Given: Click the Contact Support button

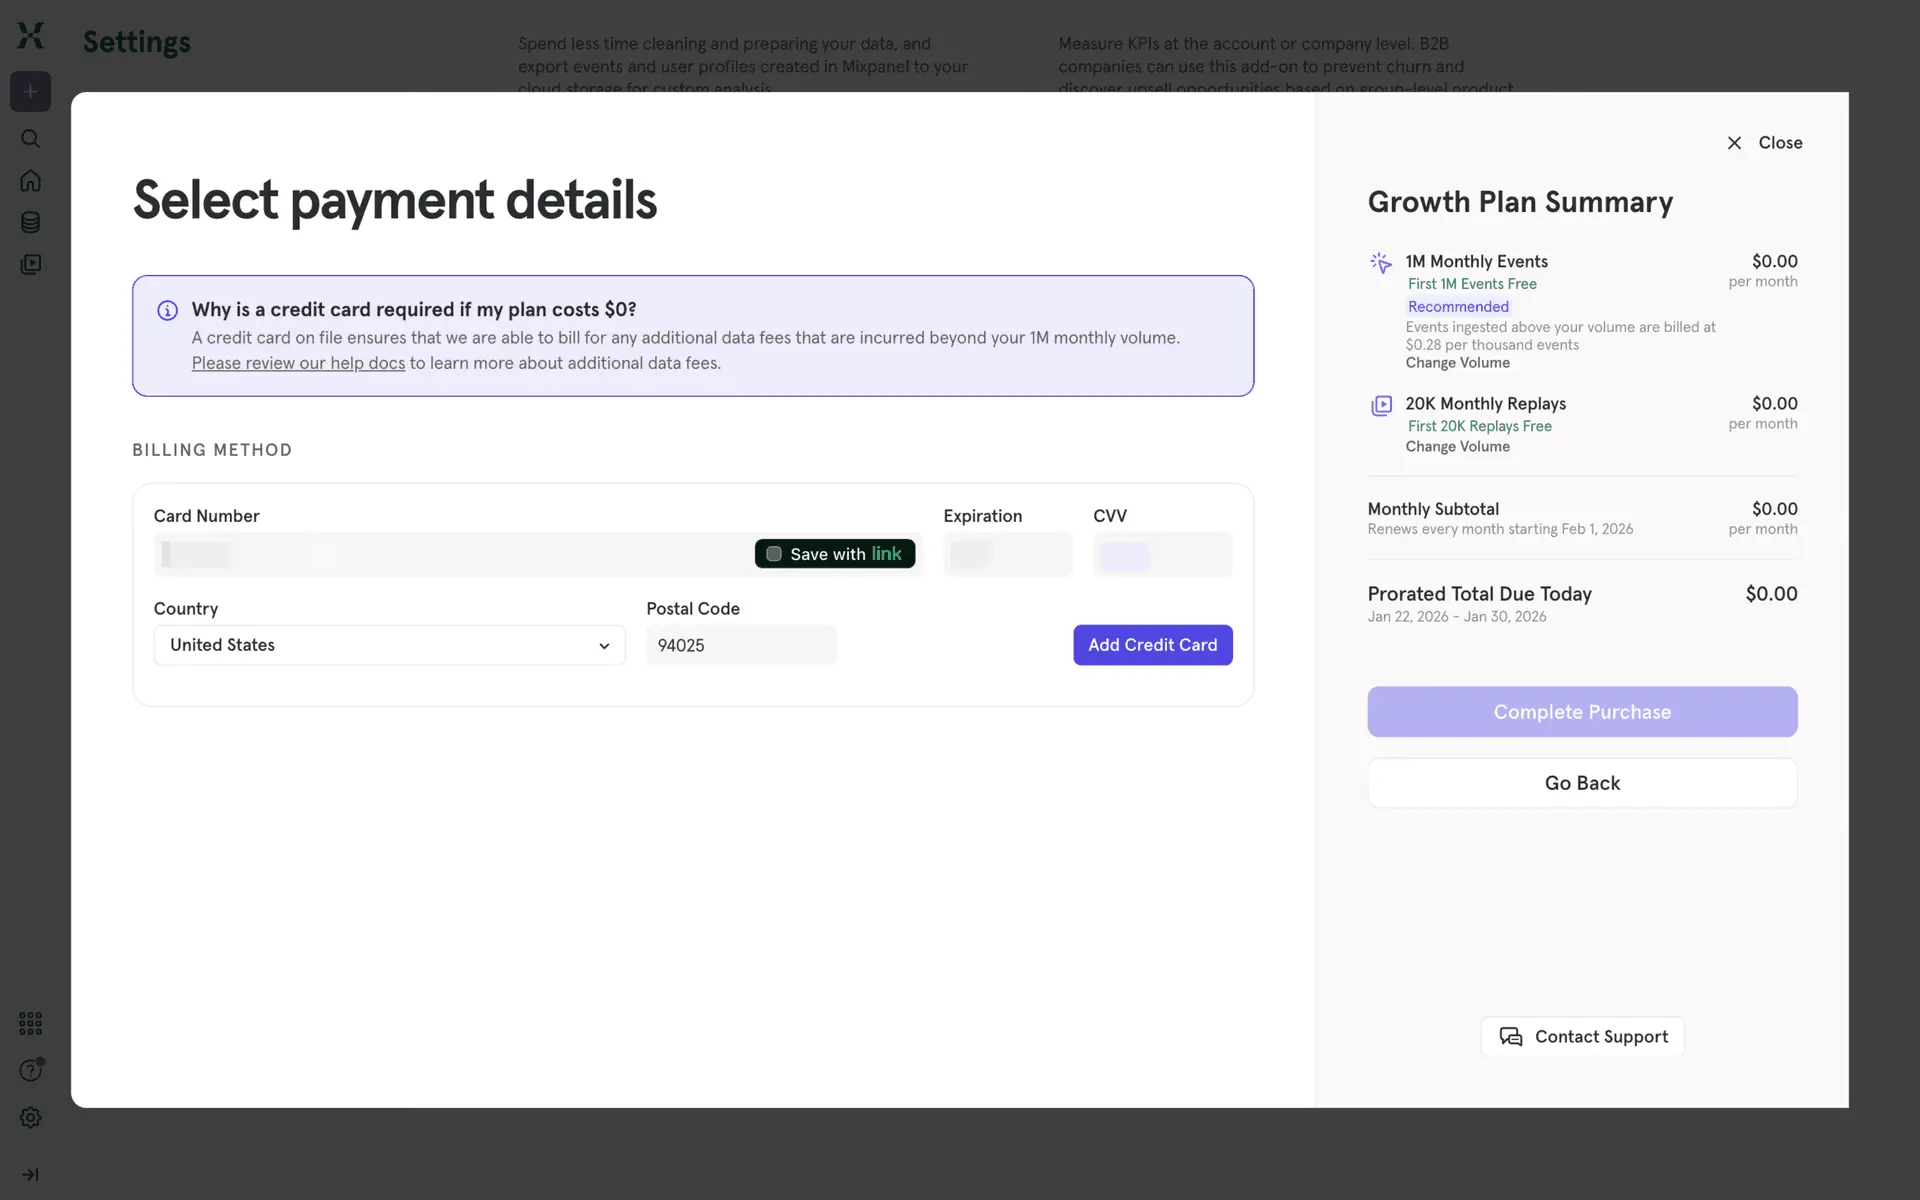Looking at the screenshot, I should tap(1582, 1037).
